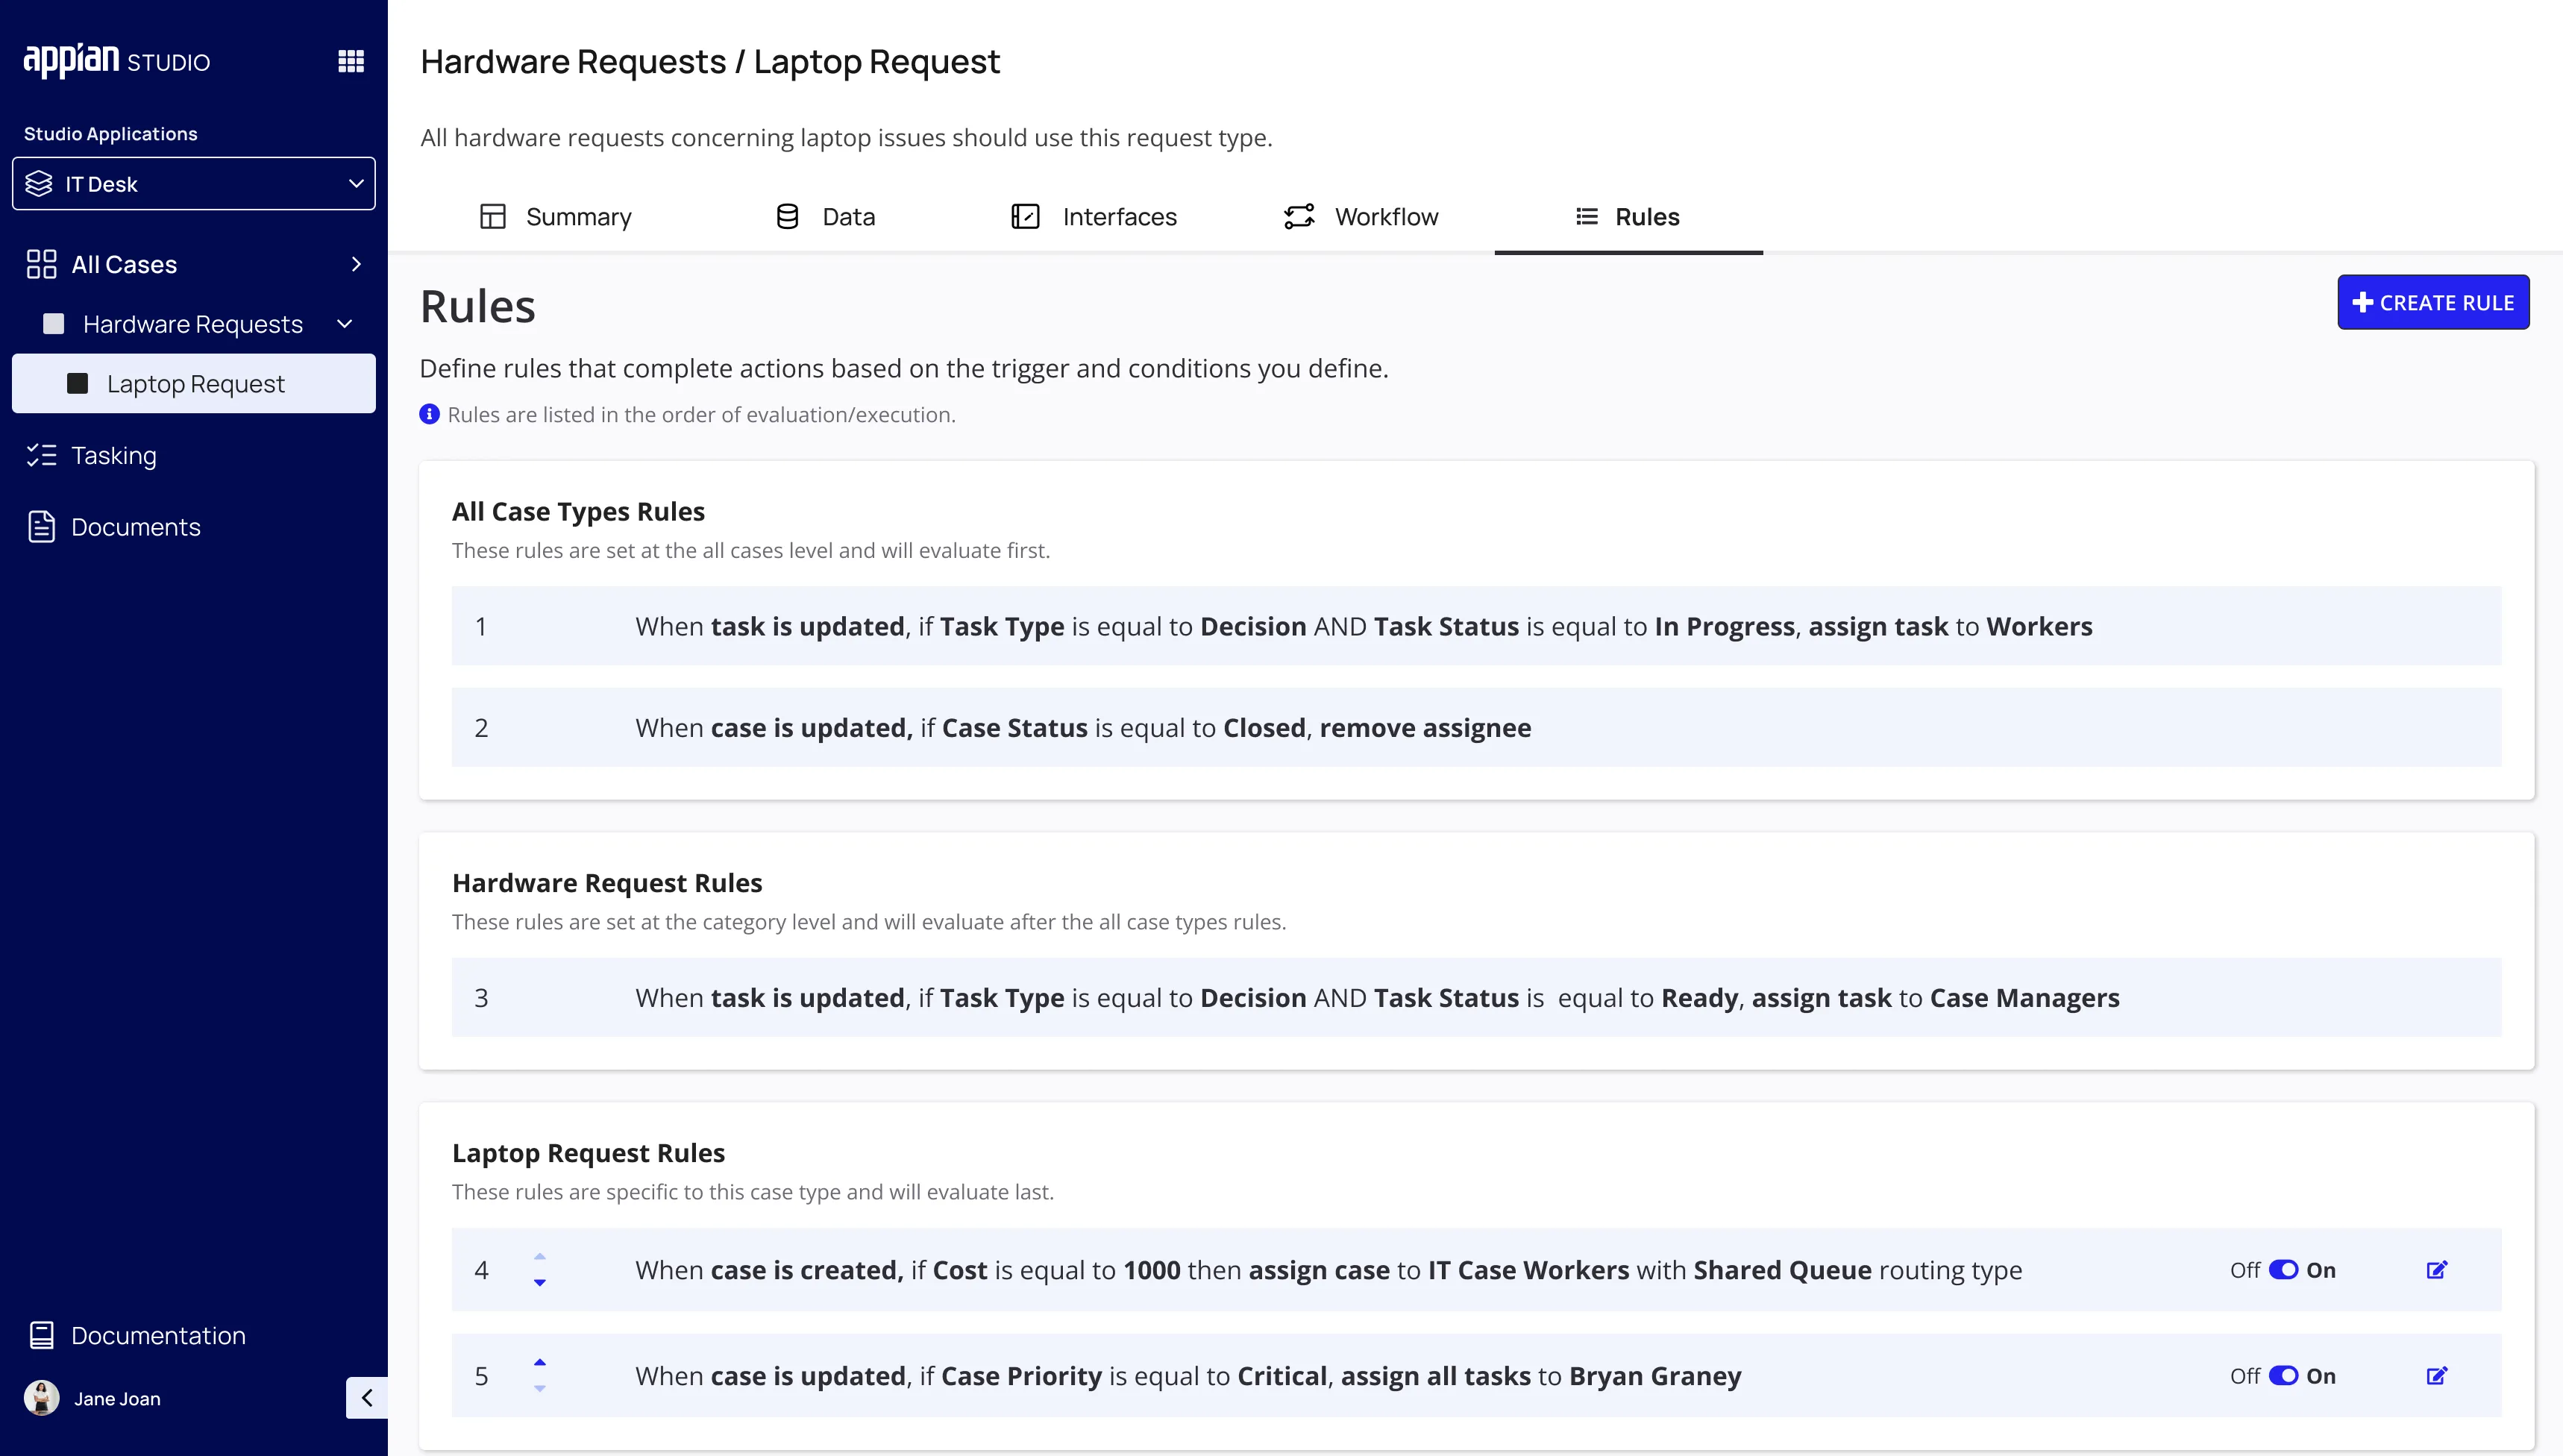
Task: Move rule 4 down with arrow
Action: click(540, 1283)
